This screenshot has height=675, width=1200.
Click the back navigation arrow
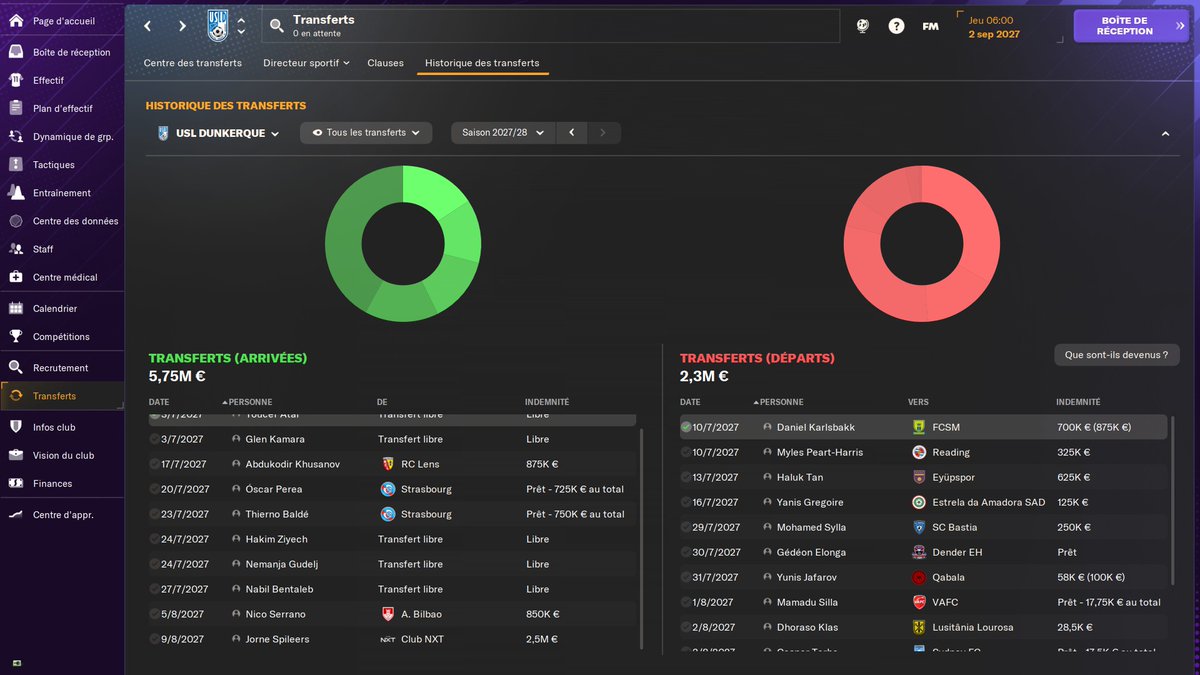tap(148, 26)
